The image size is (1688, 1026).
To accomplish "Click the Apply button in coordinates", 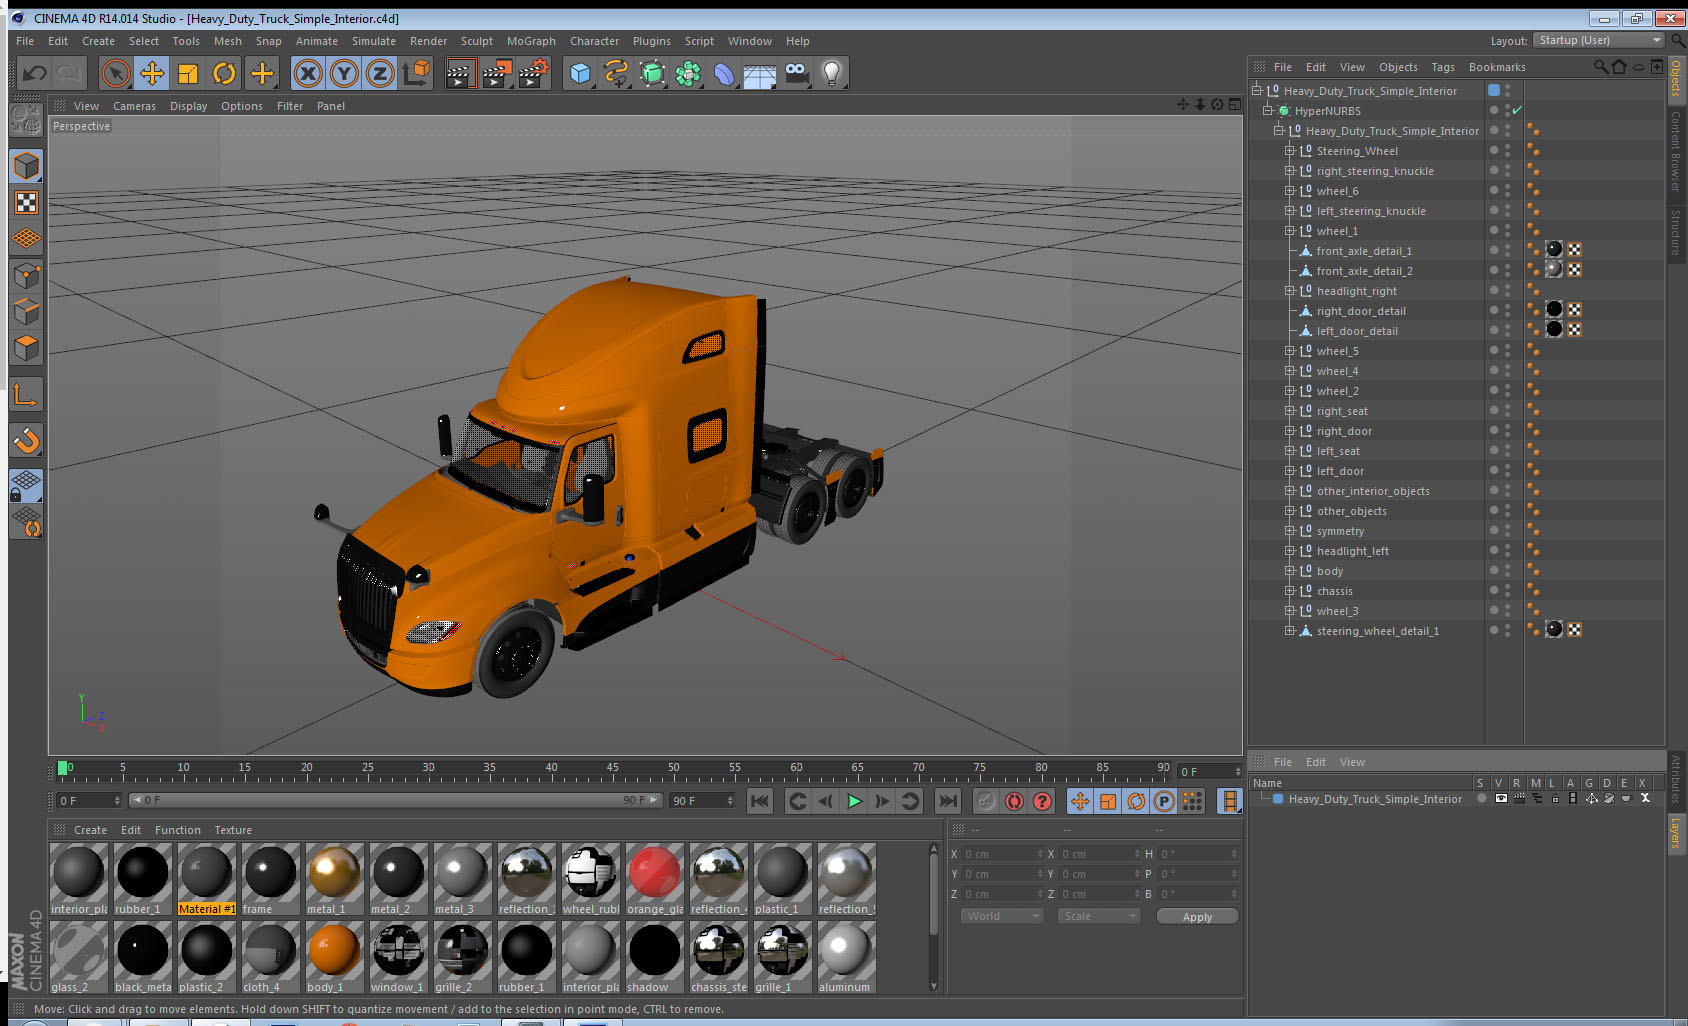I will (x=1197, y=917).
